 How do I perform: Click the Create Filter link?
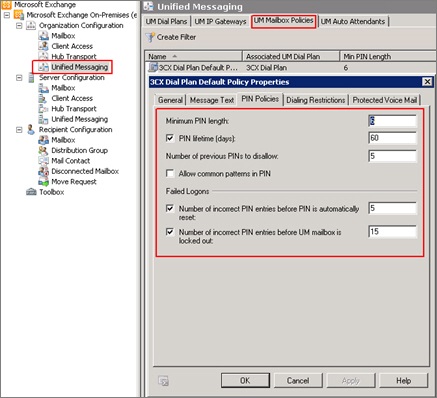(x=176, y=37)
